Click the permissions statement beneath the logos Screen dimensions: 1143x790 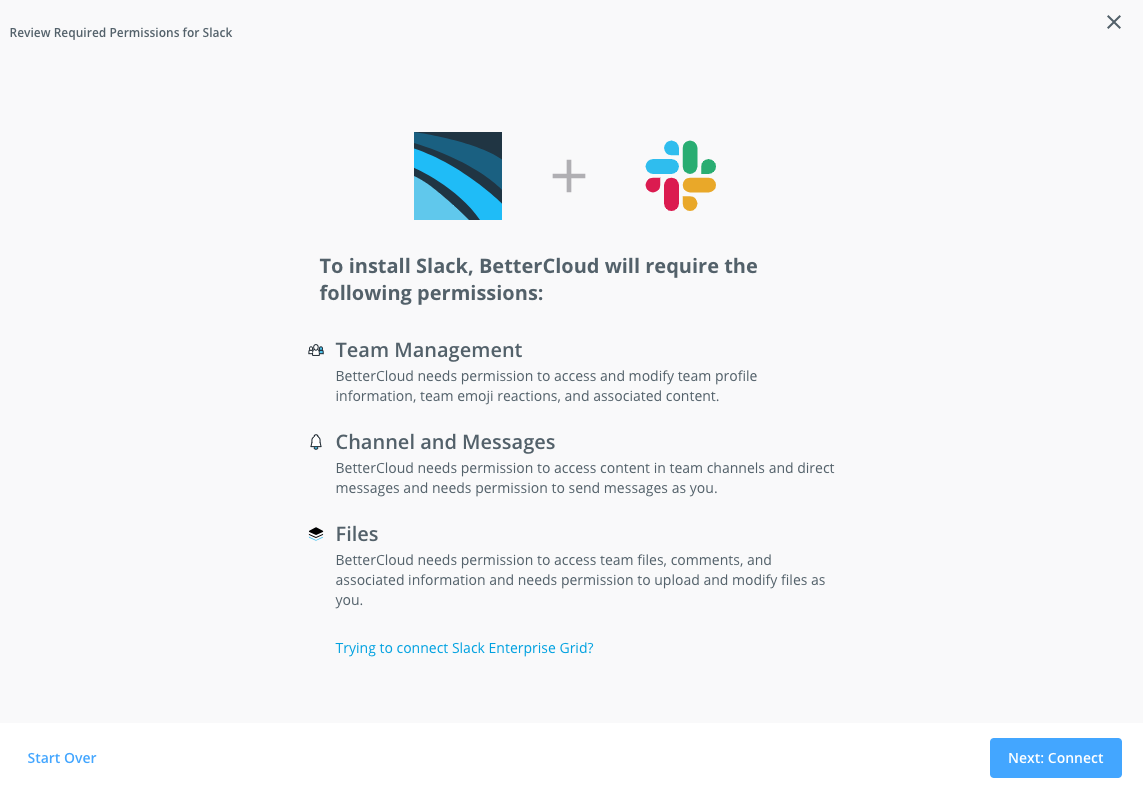538,278
